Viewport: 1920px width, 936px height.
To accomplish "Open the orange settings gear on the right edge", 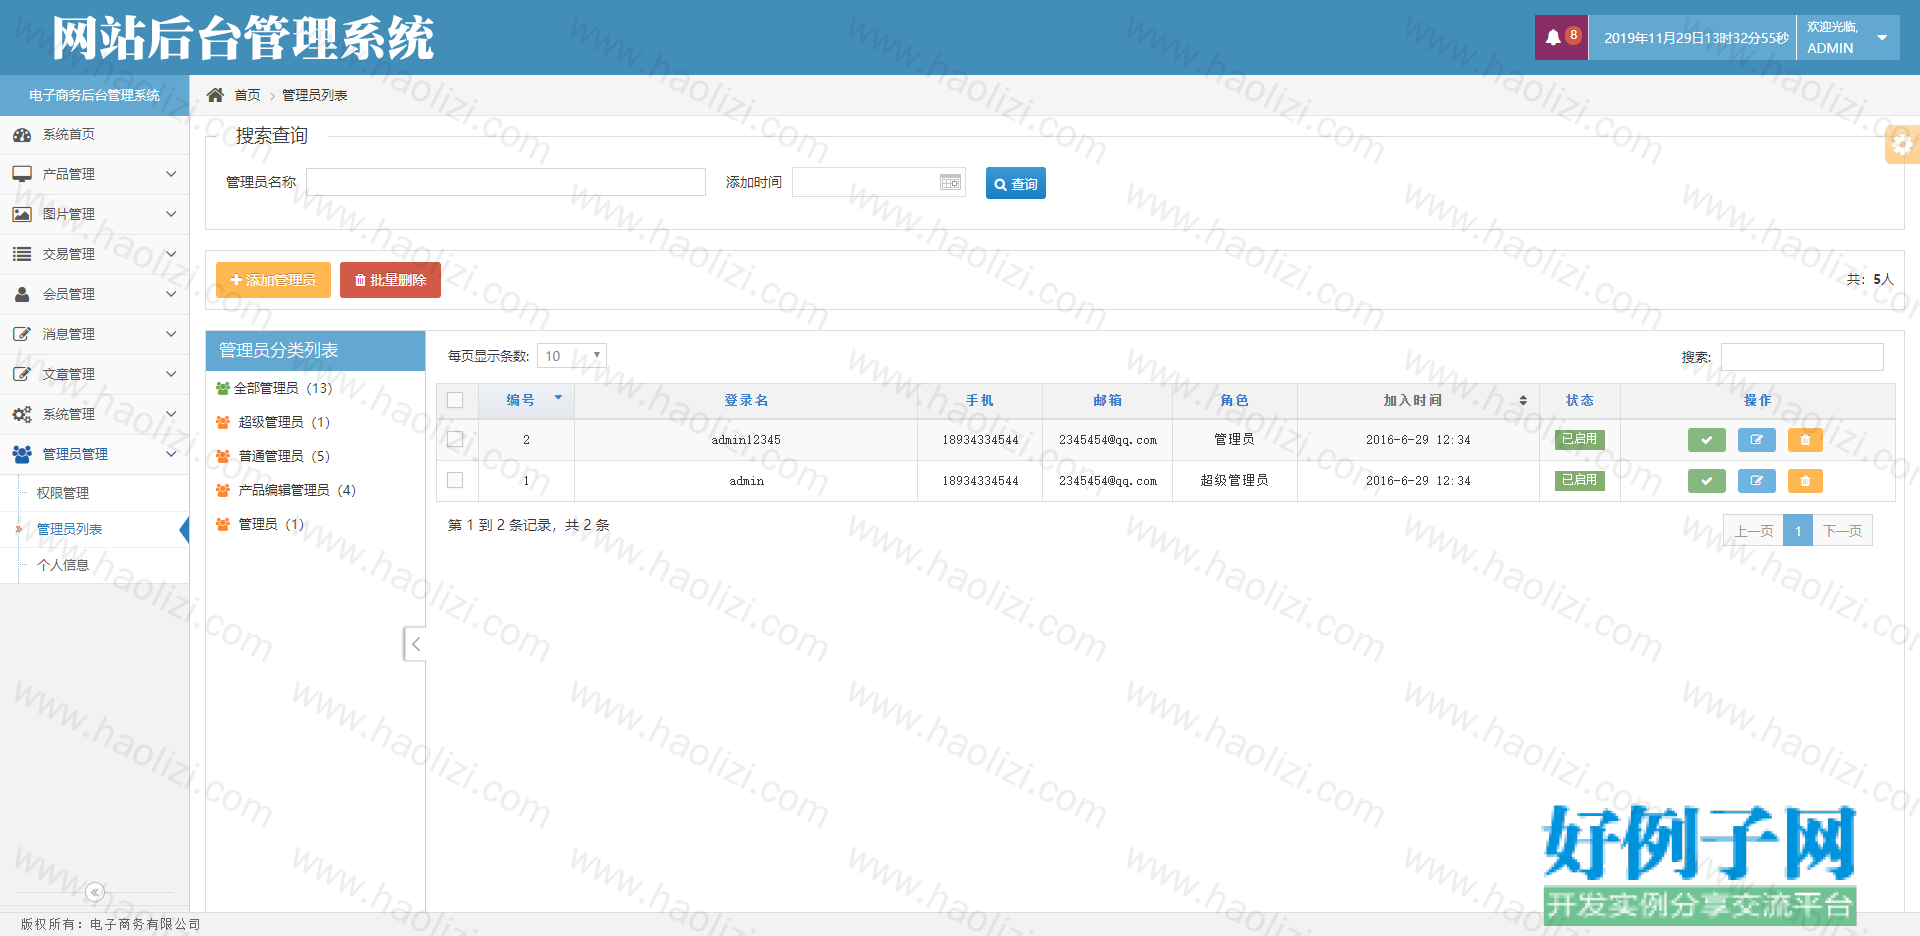I will click(1902, 144).
